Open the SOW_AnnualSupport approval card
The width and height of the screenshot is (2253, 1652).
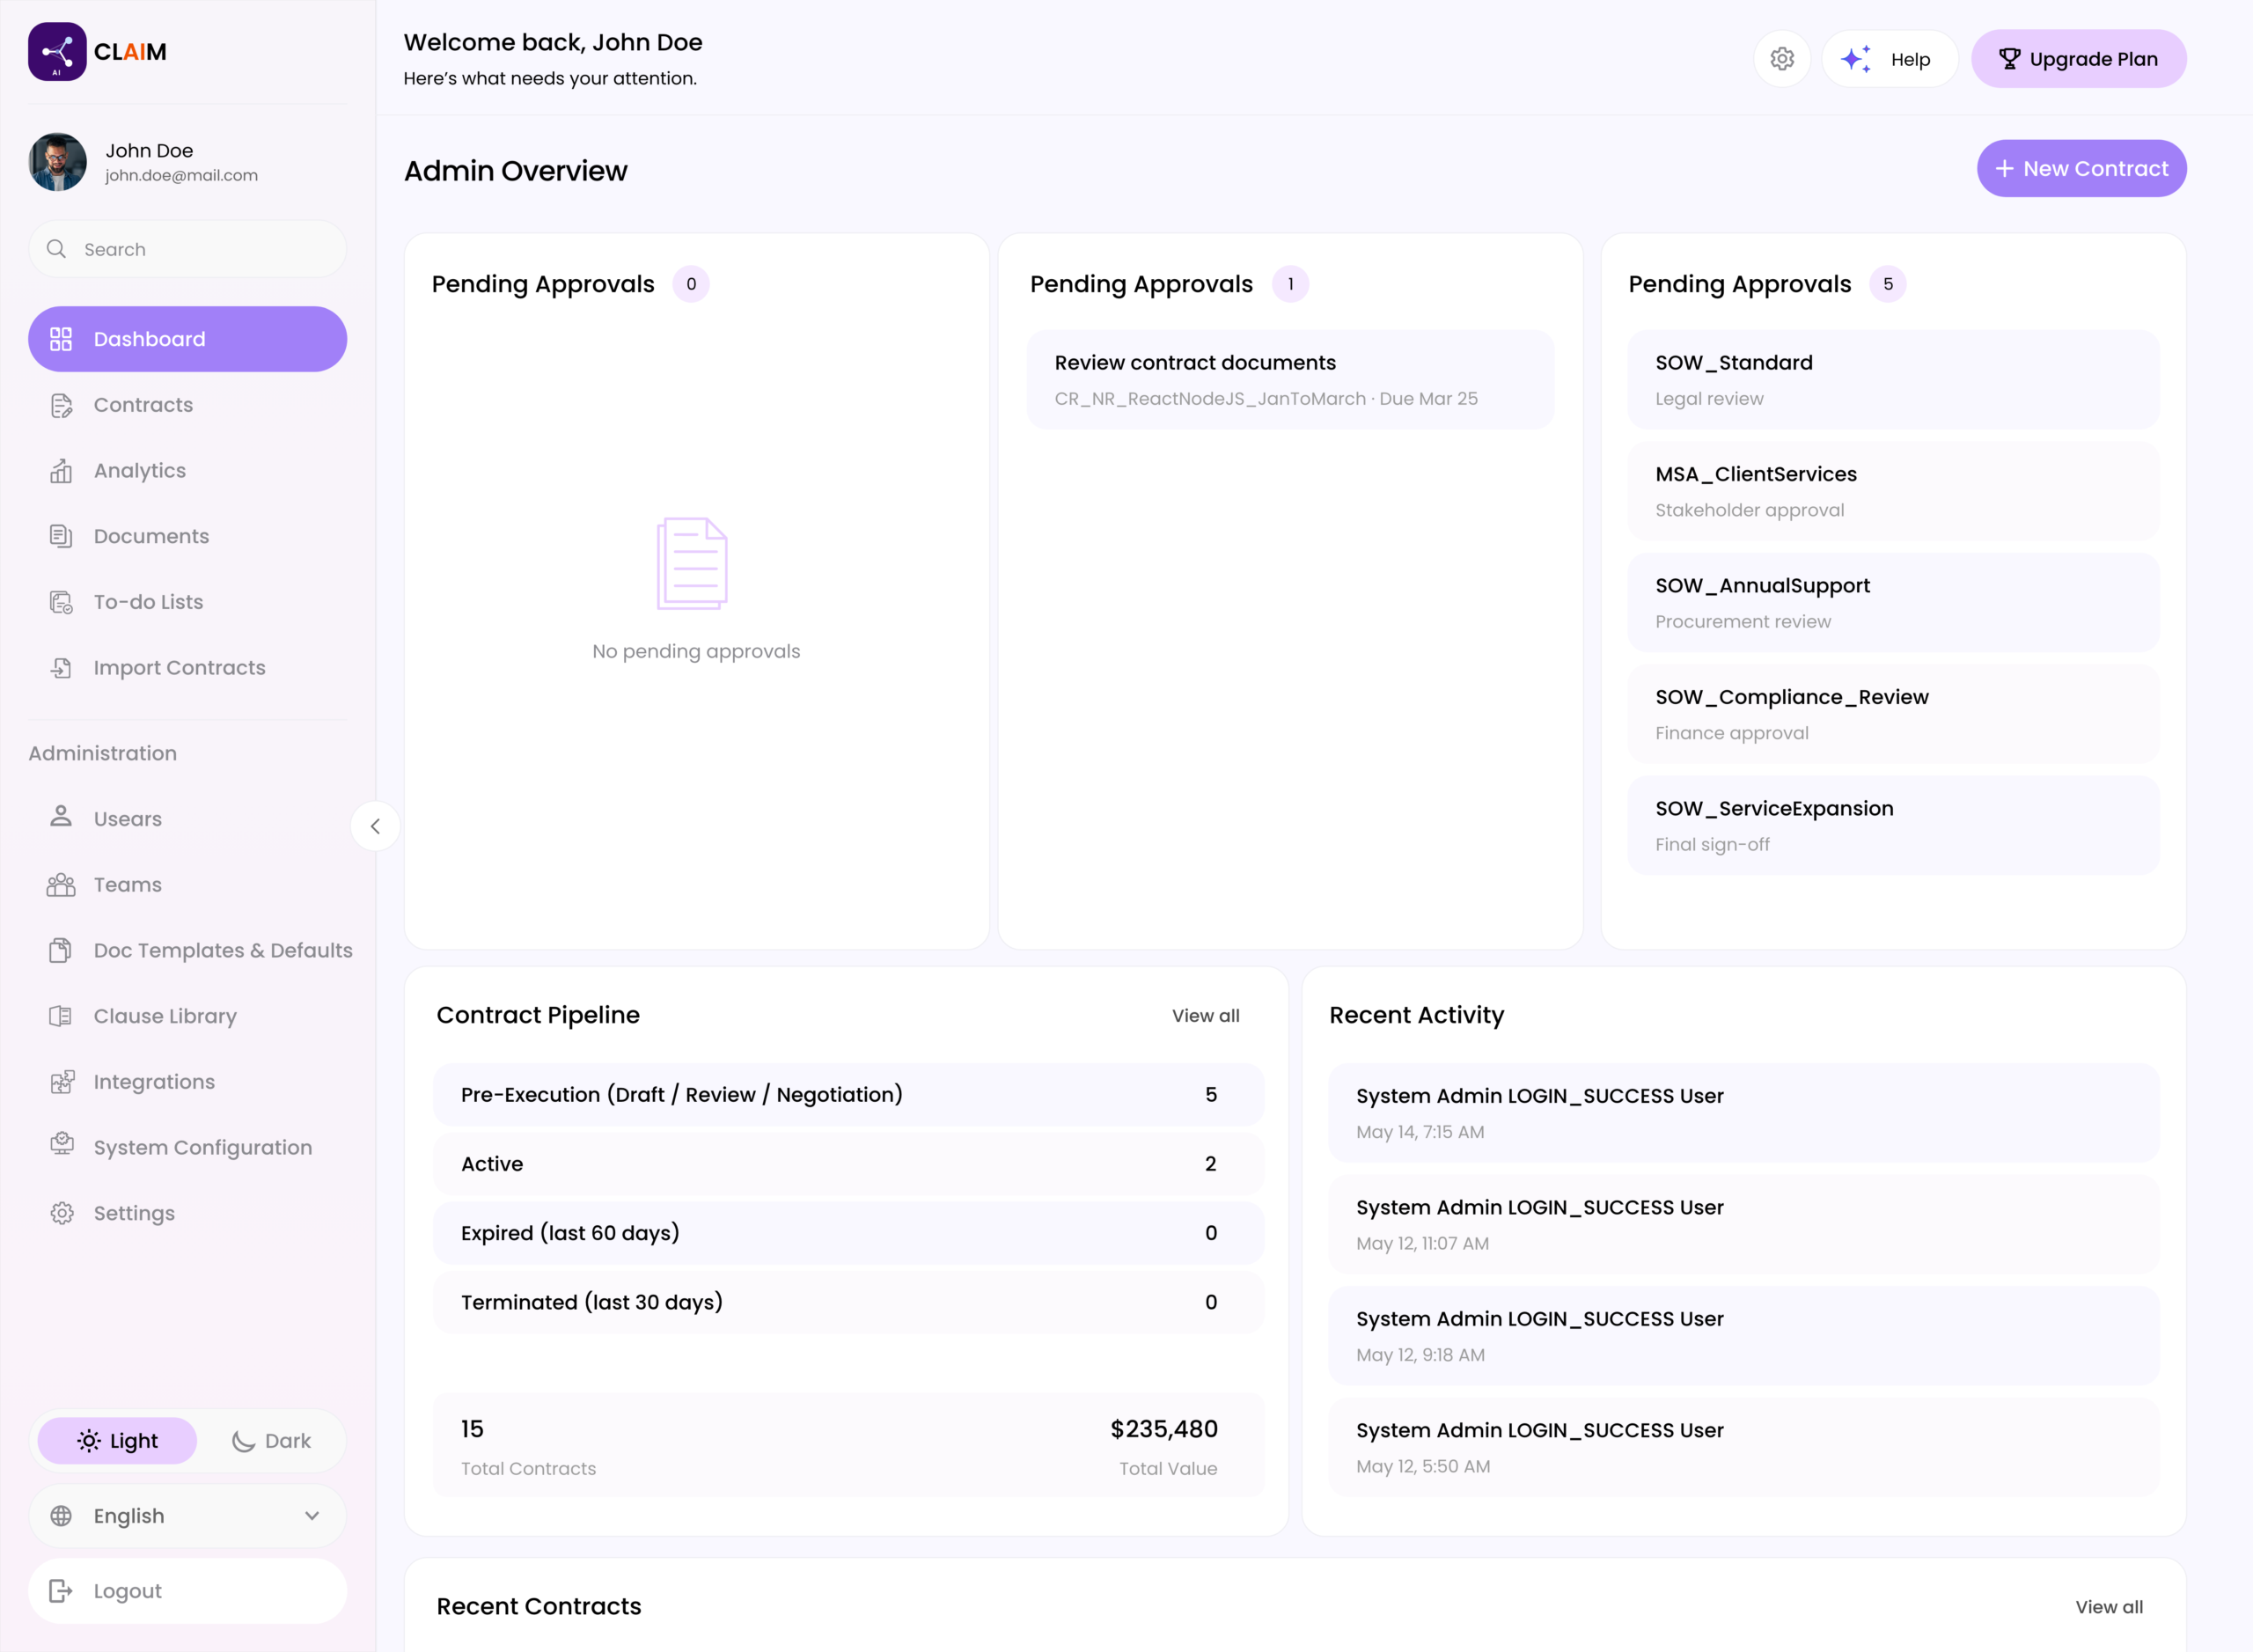(1893, 603)
